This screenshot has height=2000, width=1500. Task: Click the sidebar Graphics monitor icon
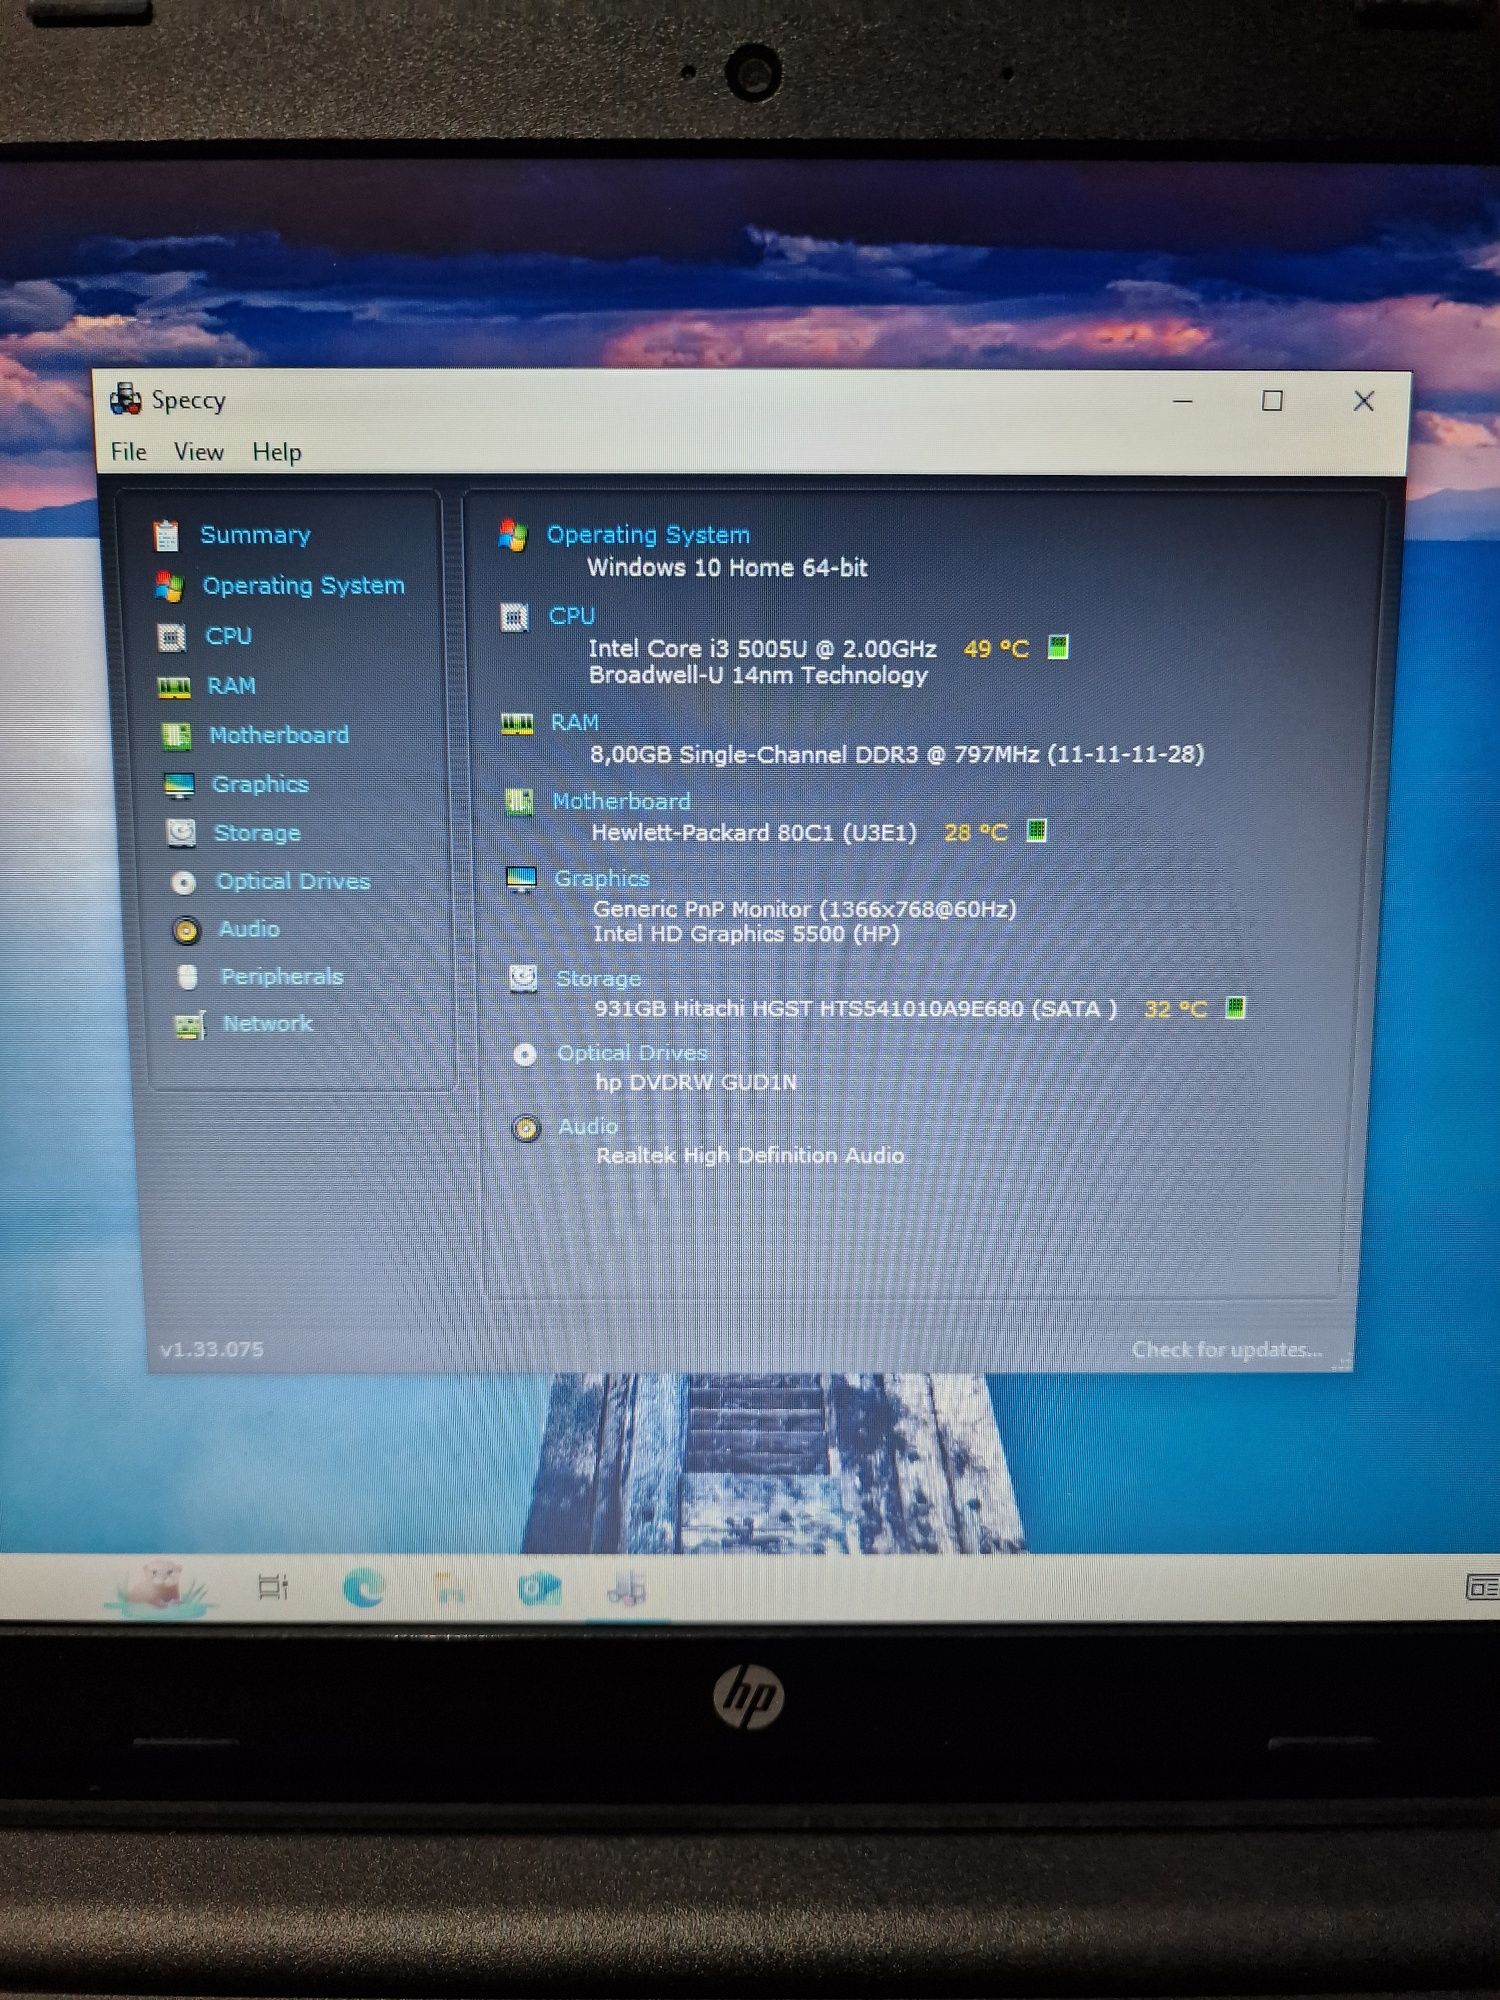(x=179, y=786)
